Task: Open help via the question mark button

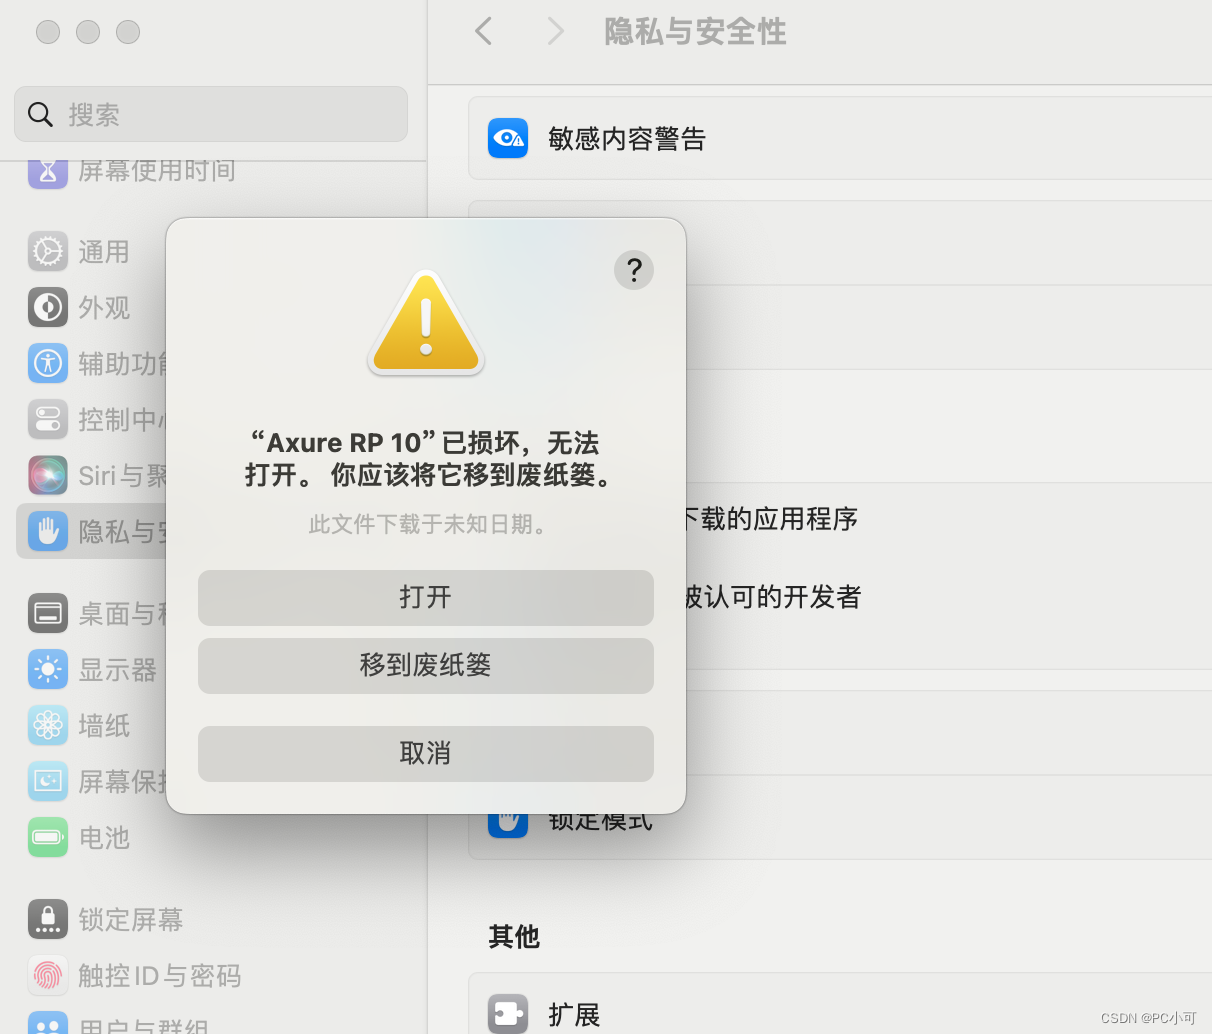Action: click(x=634, y=270)
